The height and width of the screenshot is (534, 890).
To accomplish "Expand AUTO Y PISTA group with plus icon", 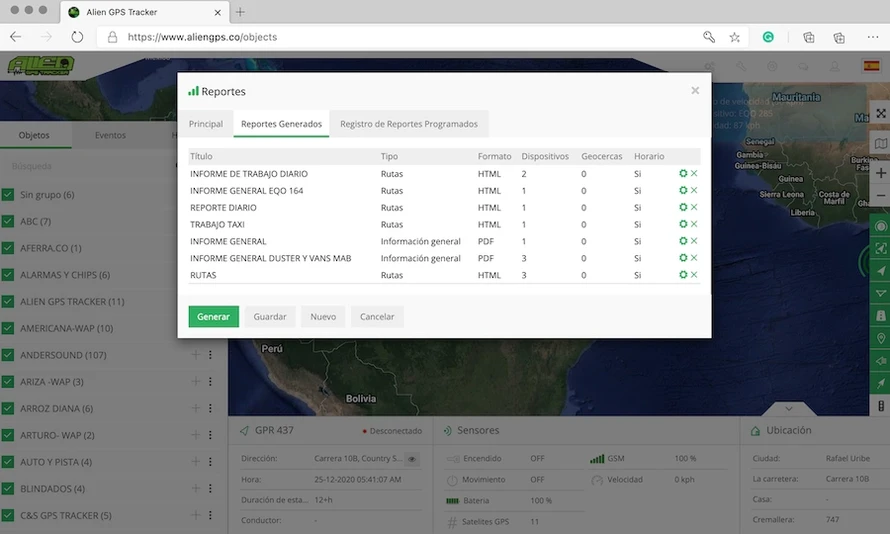I will pos(196,462).
